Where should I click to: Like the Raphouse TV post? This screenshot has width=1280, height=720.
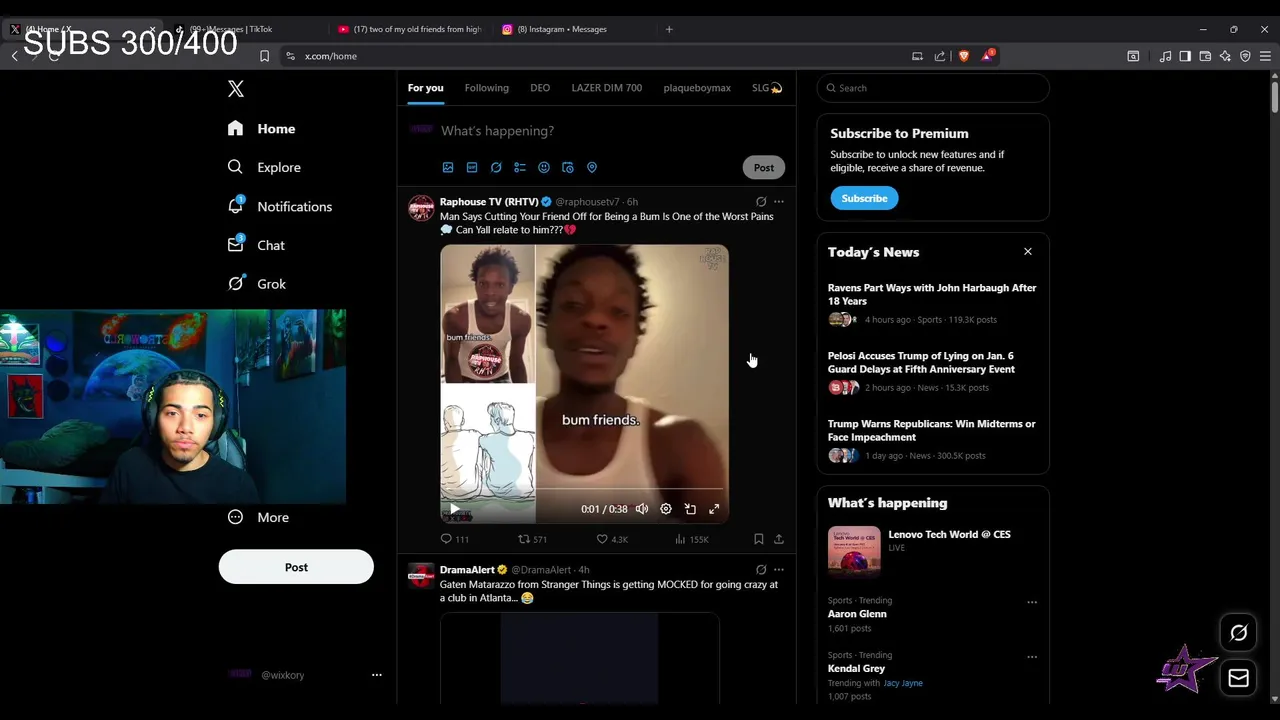pos(612,539)
